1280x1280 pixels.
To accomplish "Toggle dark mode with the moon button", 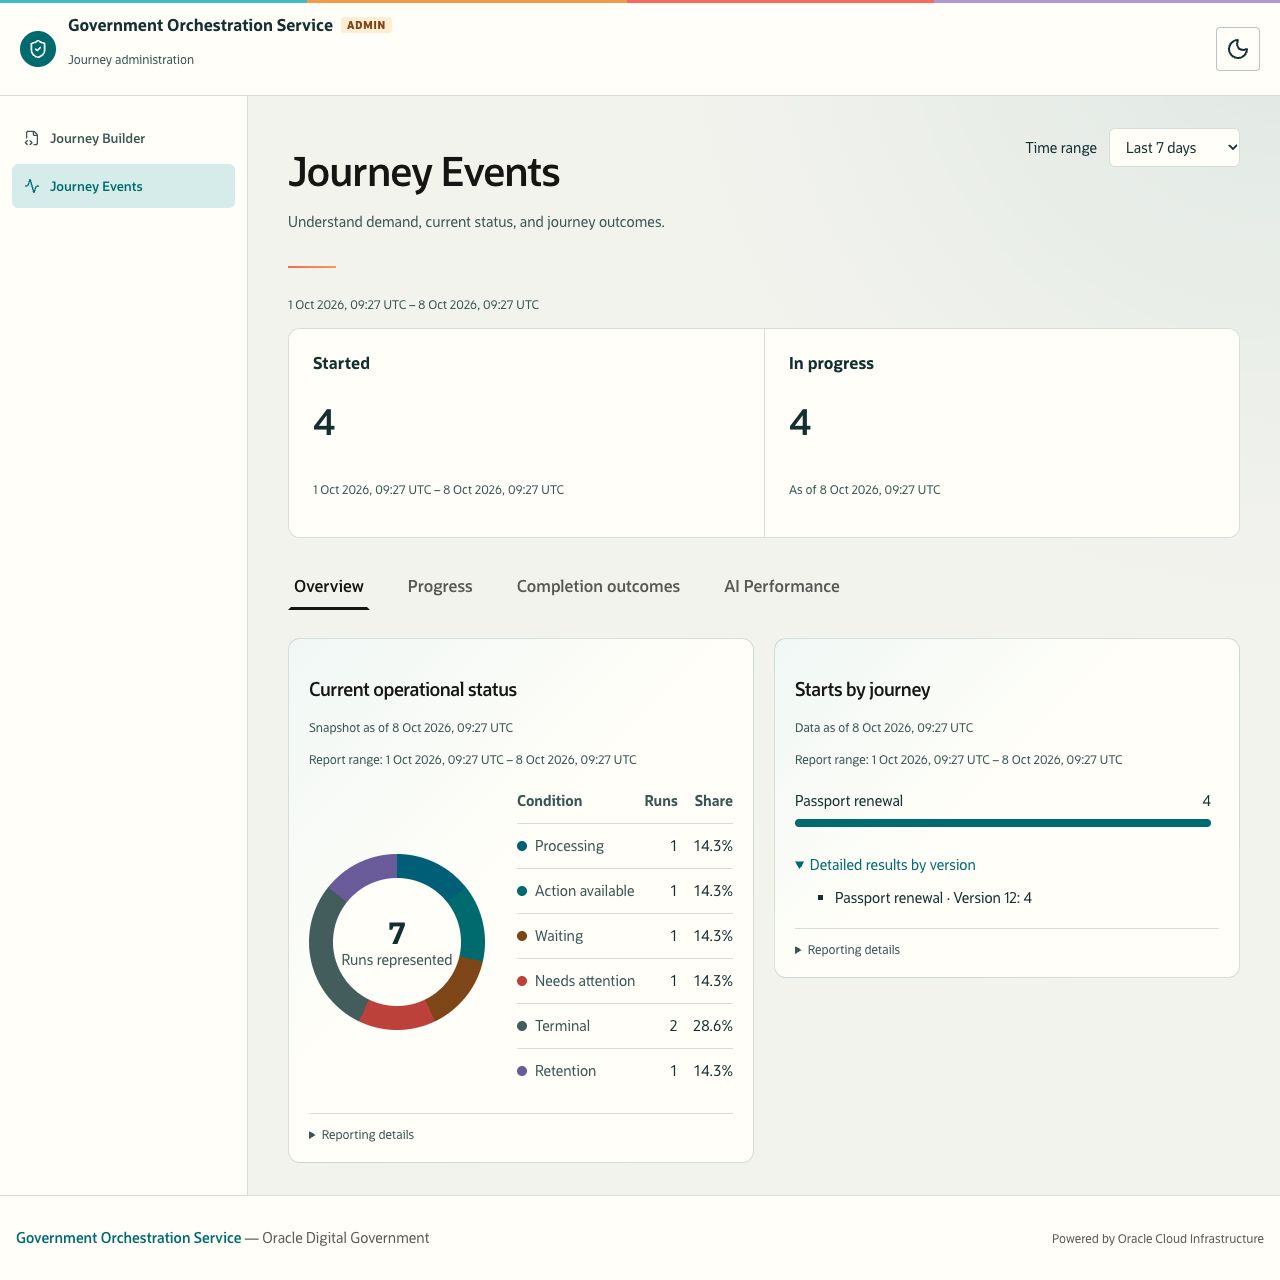I will coord(1238,49).
